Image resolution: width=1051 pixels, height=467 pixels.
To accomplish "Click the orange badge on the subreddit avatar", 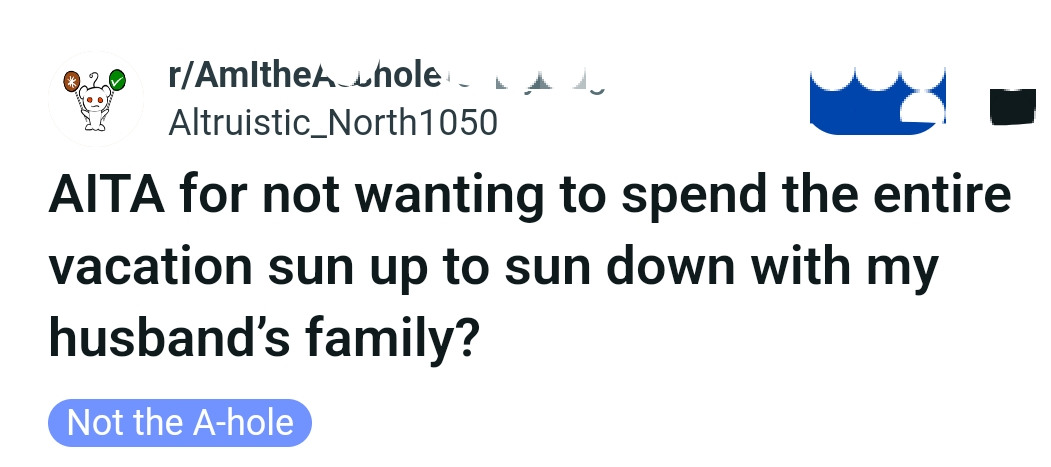I will pyautogui.click(x=71, y=79).
